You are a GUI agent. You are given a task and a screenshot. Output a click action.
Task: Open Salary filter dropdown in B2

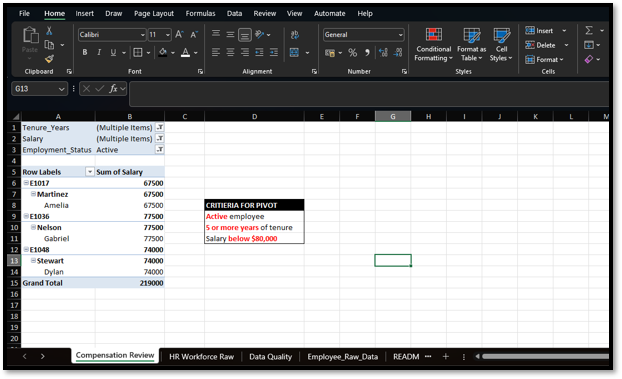tap(159, 139)
